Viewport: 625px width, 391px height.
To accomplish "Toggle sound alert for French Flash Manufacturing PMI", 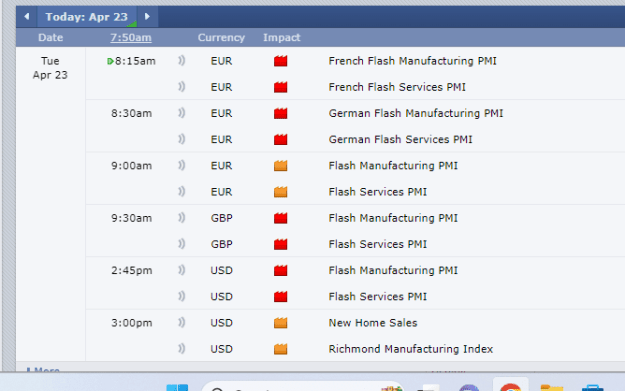I will (181, 61).
